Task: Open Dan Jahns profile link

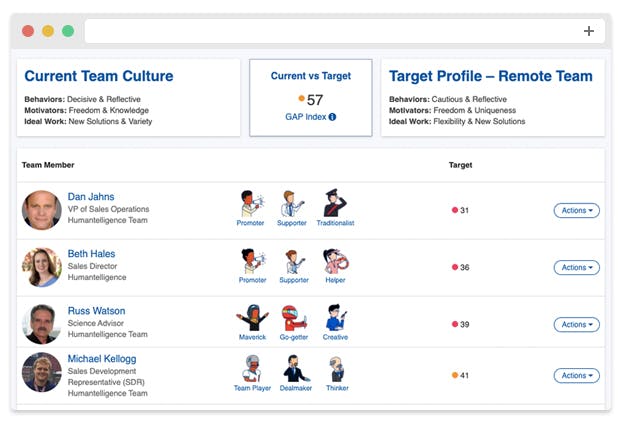Action: tap(91, 197)
